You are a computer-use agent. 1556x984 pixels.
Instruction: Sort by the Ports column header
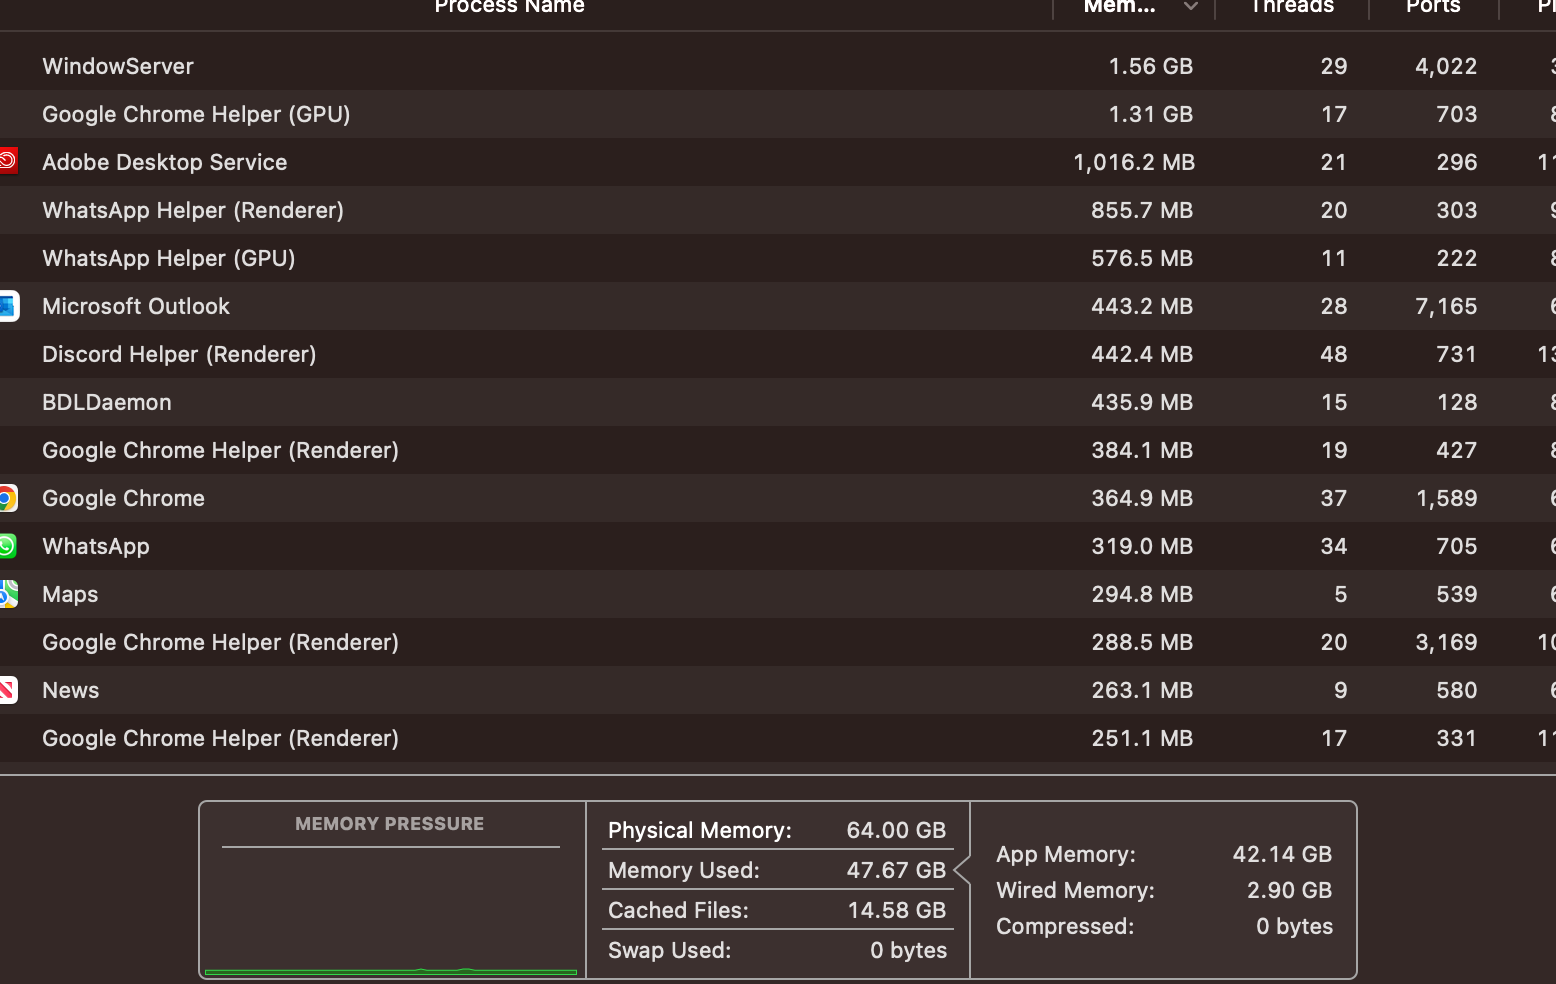pos(1433,7)
